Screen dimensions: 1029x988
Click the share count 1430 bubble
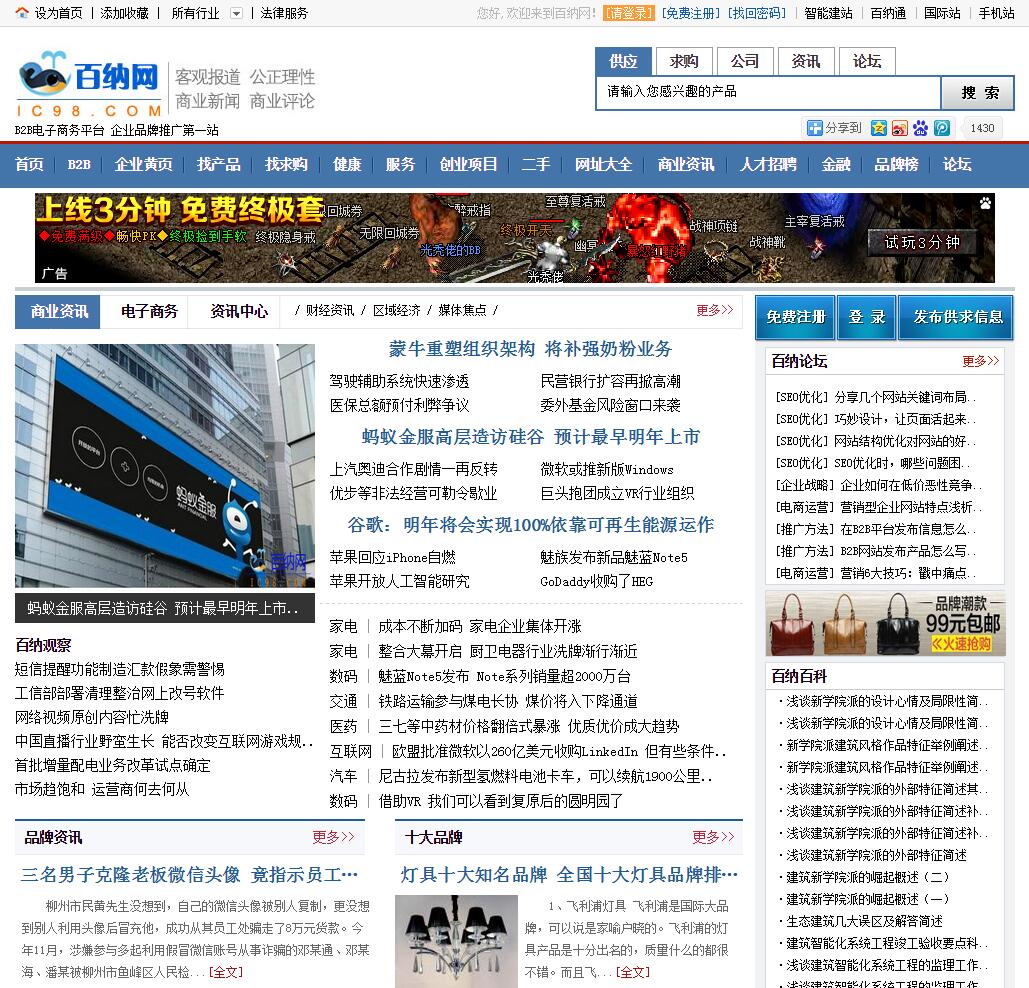(x=981, y=128)
